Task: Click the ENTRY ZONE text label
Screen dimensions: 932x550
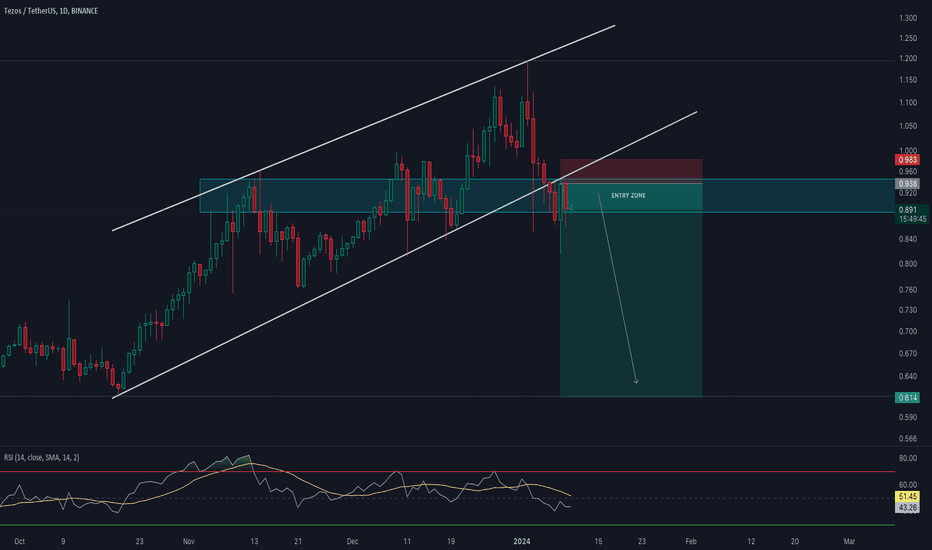Action: pos(628,196)
